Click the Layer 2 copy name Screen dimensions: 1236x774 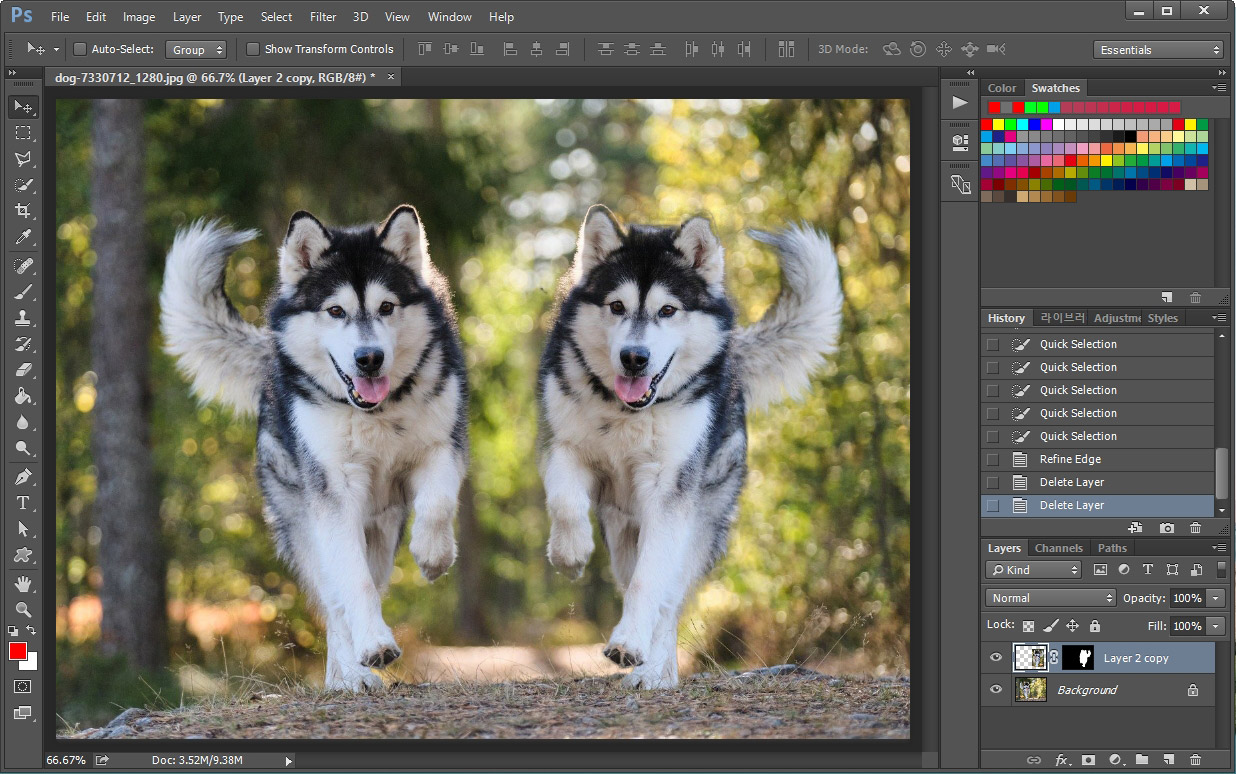[1136, 658]
